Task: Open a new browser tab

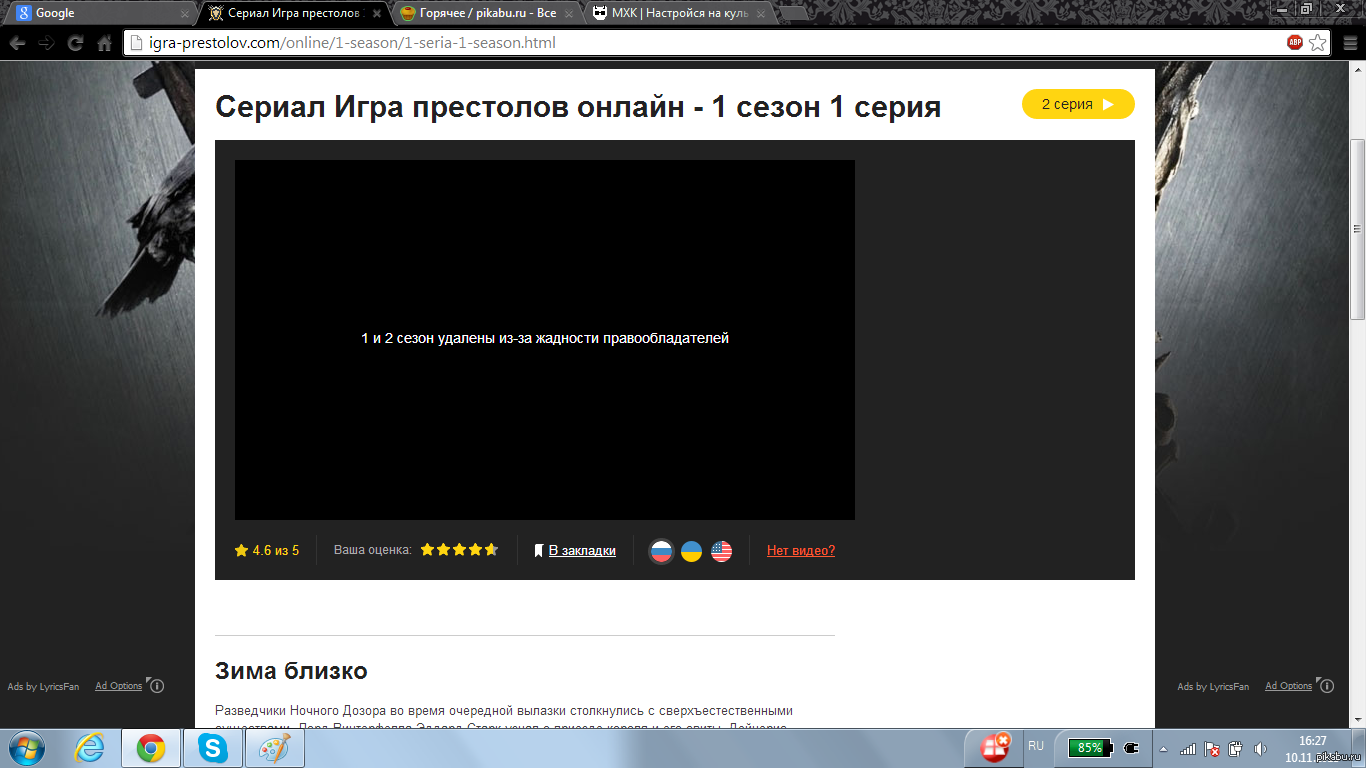Action: click(792, 14)
